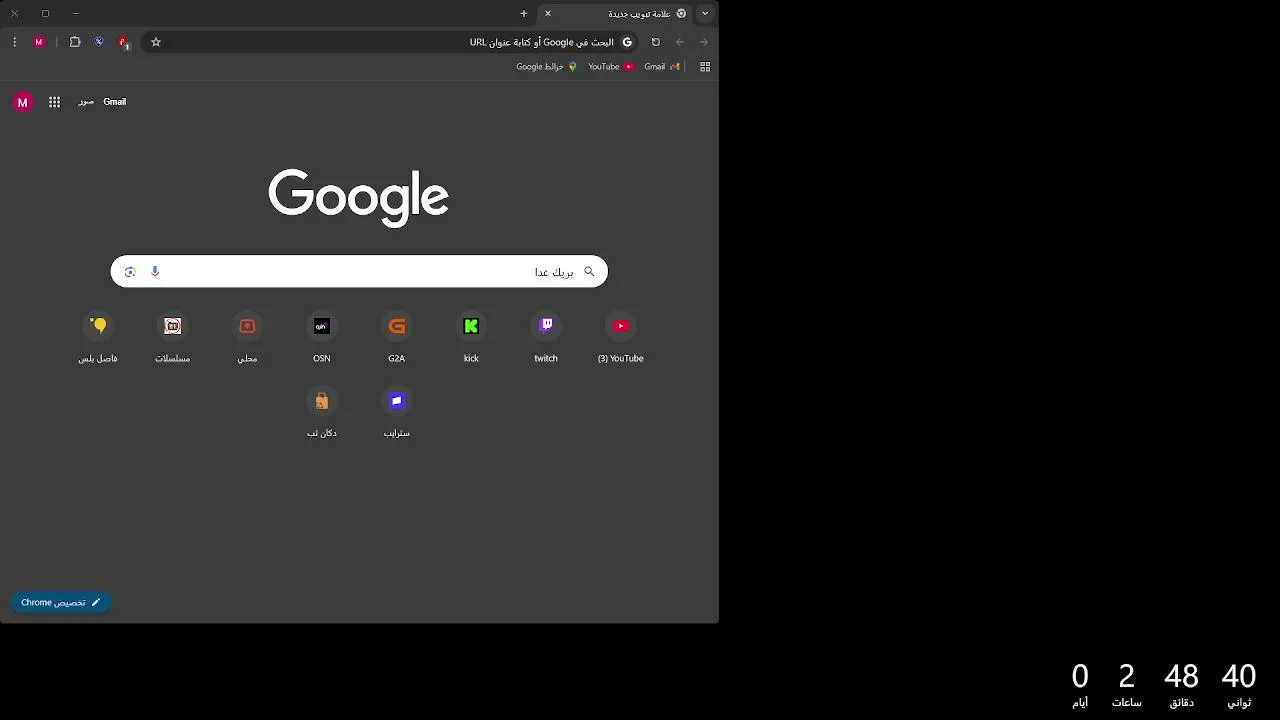Focus the Chrome address bar URL field
Viewport: 1280px width, 720px height.
[390, 42]
